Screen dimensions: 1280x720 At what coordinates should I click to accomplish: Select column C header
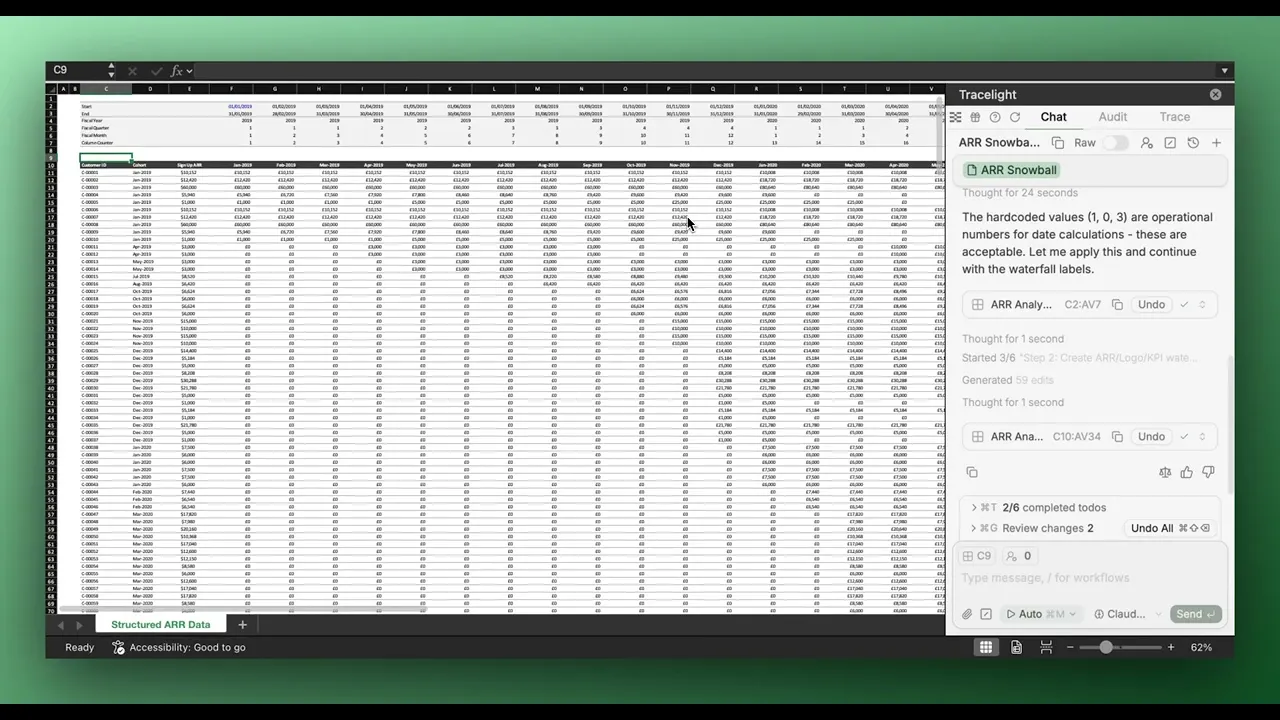[106, 89]
